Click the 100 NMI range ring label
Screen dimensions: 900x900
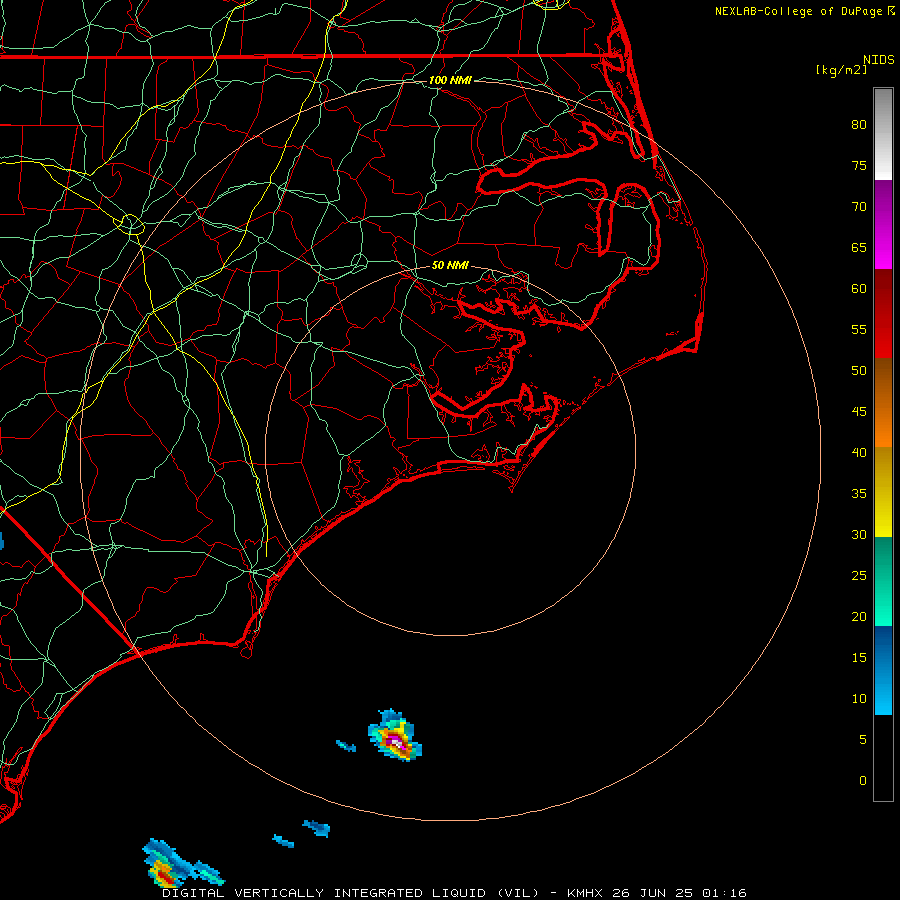click(450, 80)
